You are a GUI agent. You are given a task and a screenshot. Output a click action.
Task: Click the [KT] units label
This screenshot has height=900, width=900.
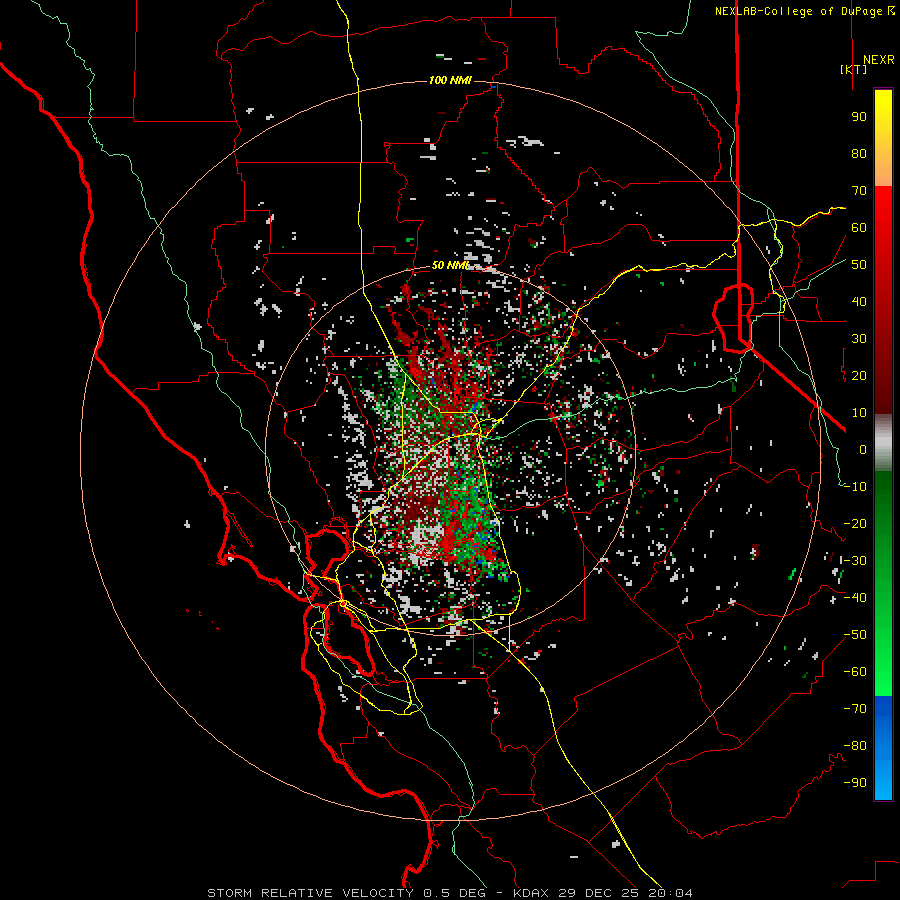pos(853,69)
